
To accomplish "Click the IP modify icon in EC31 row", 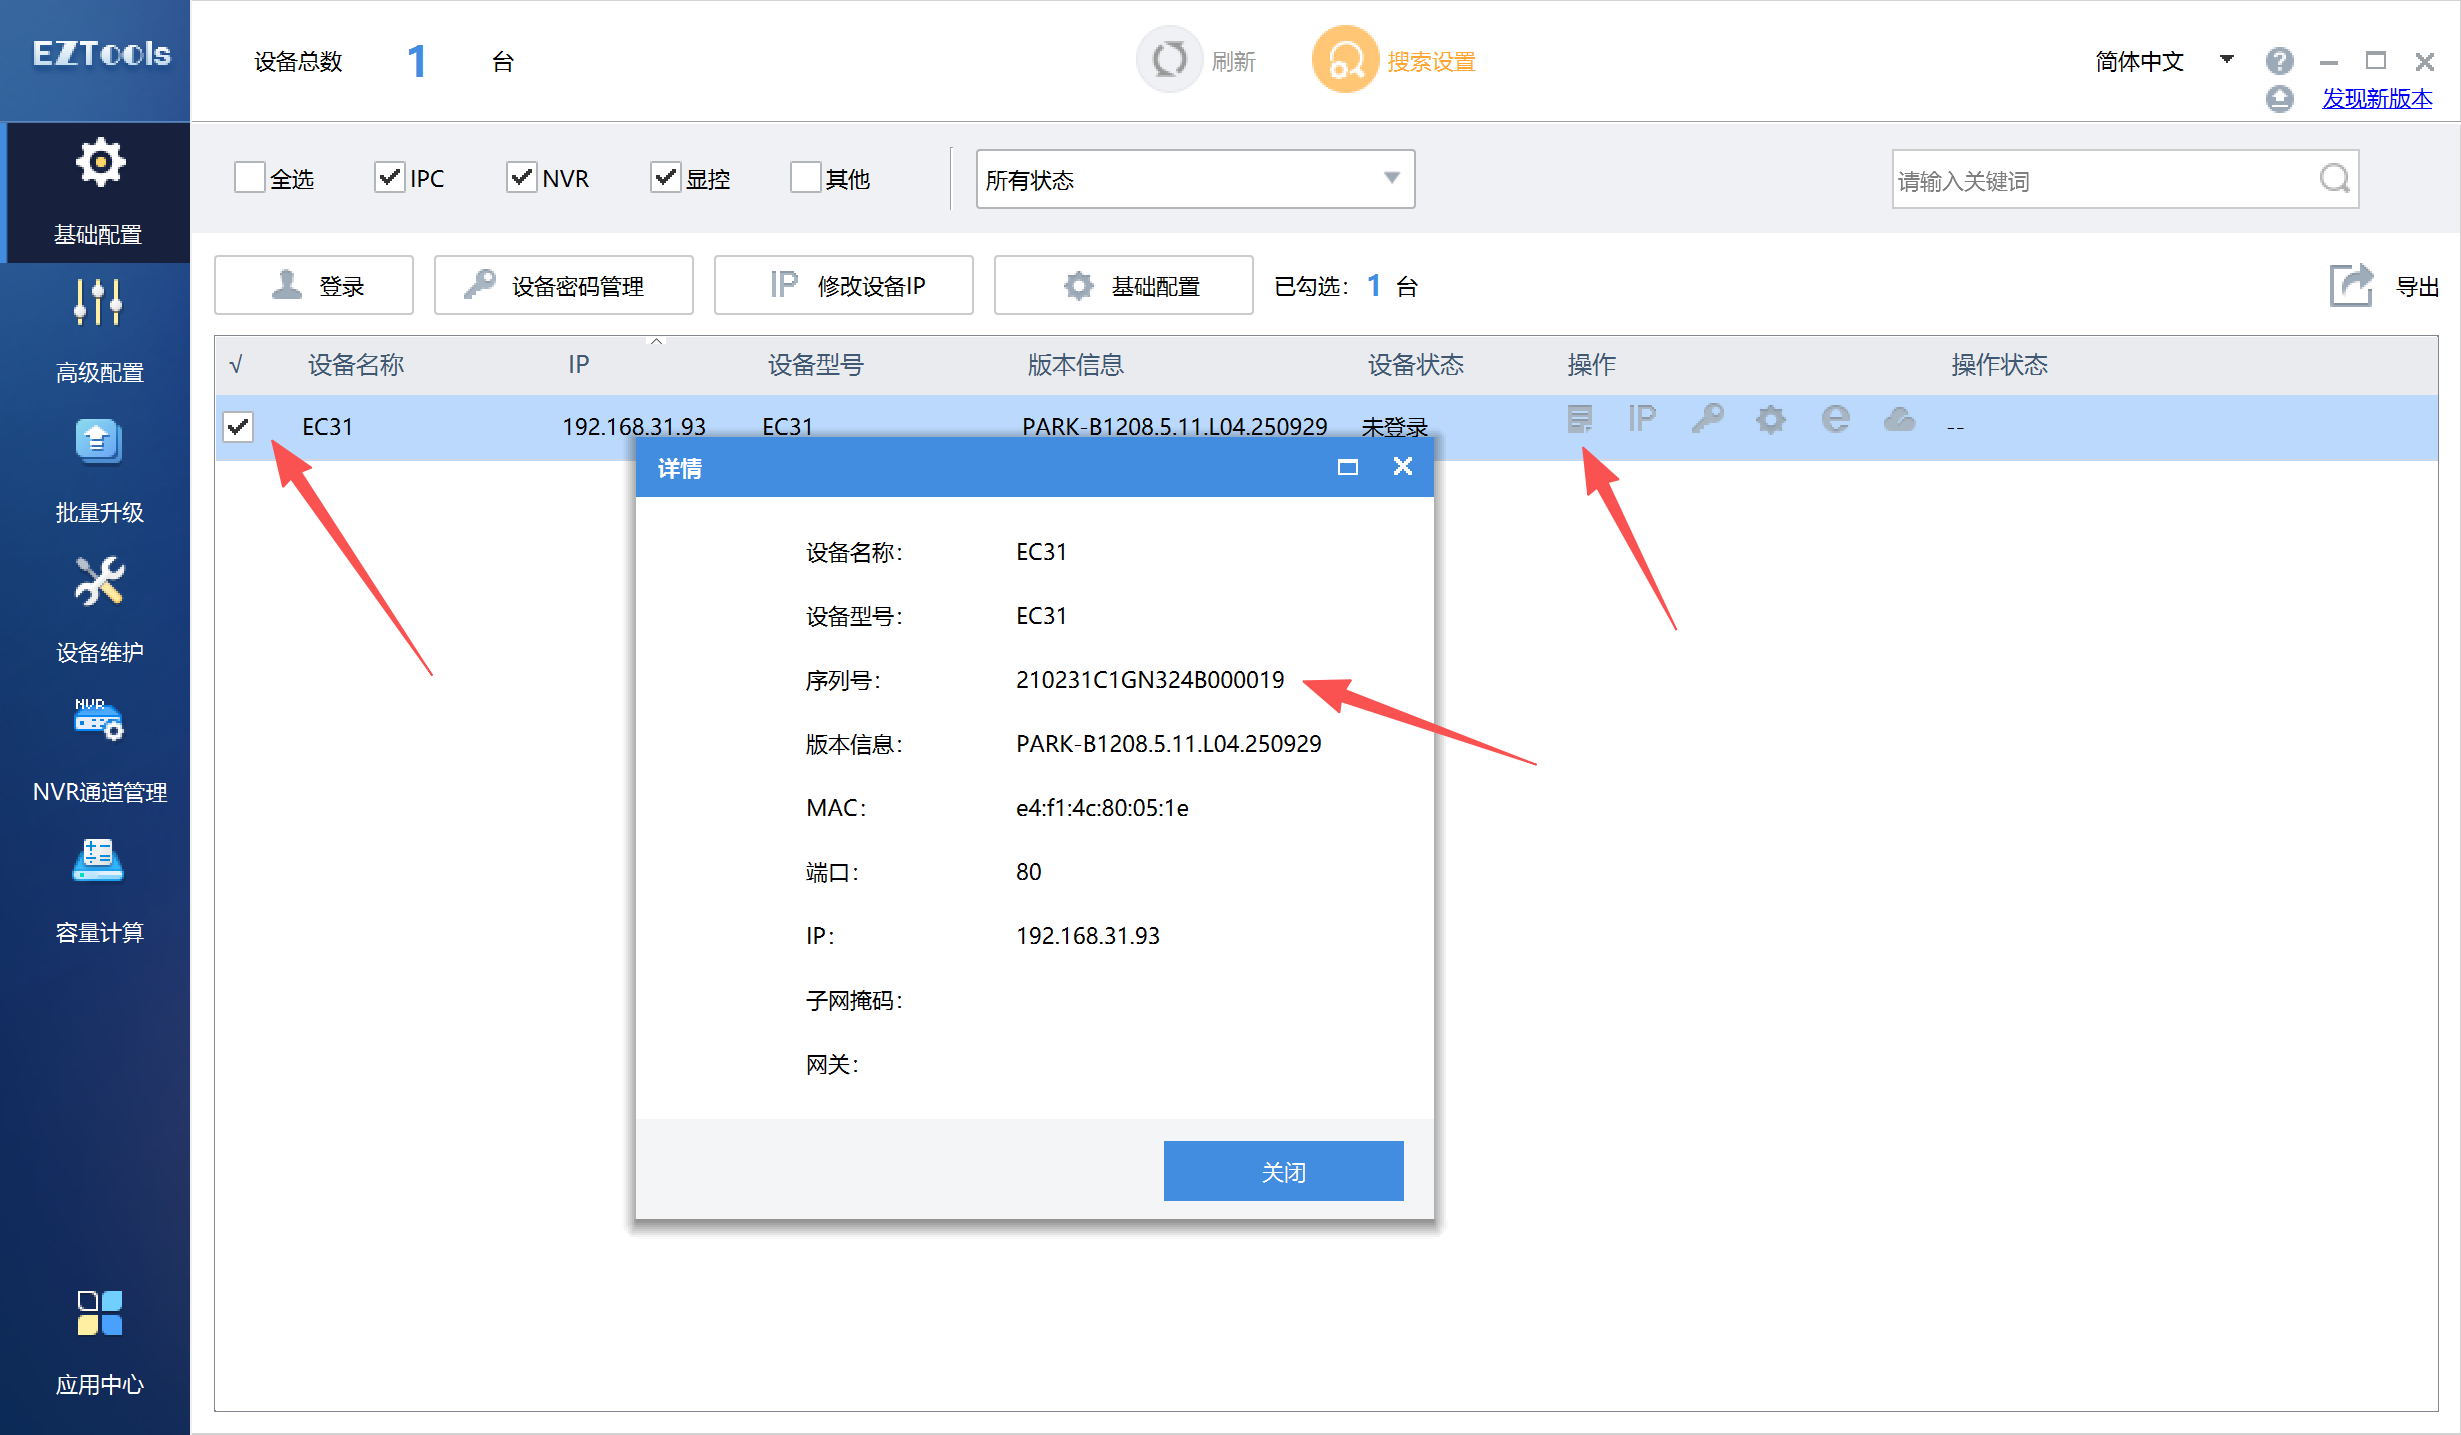I will click(1642, 419).
